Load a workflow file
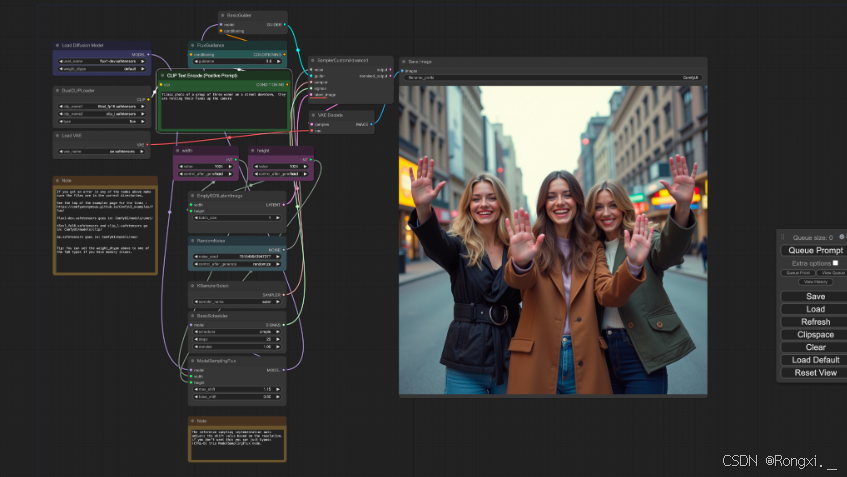The image size is (847, 477). point(815,309)
